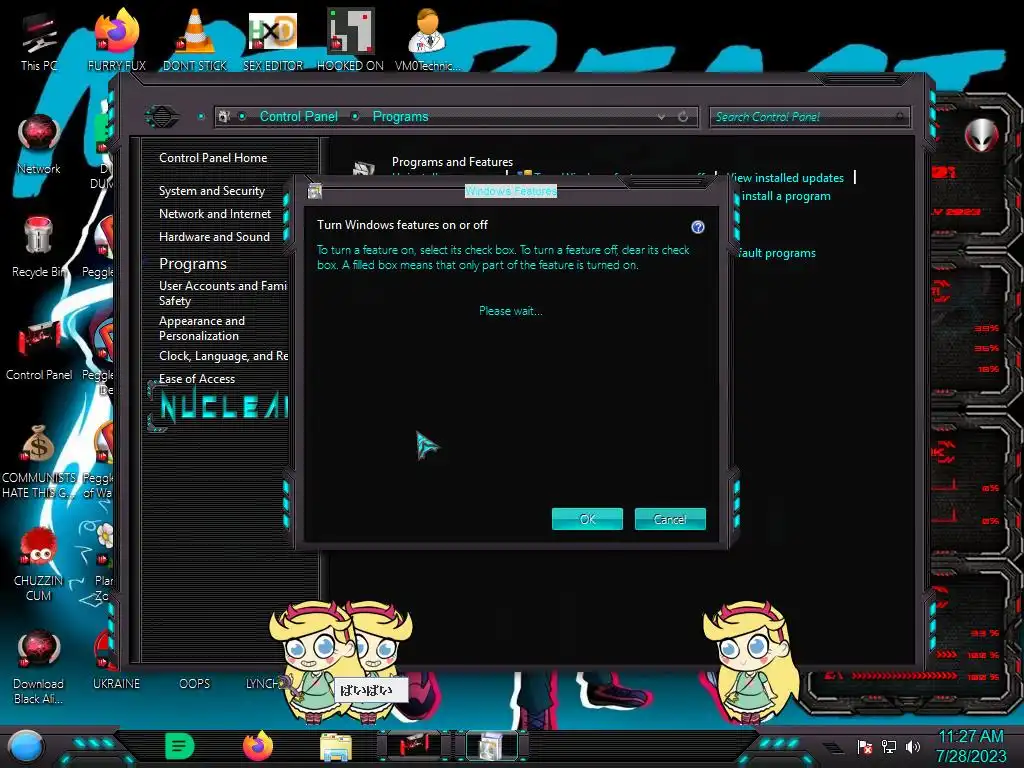
Task: Open Control Panel Home link
Action: coord(213,157)
